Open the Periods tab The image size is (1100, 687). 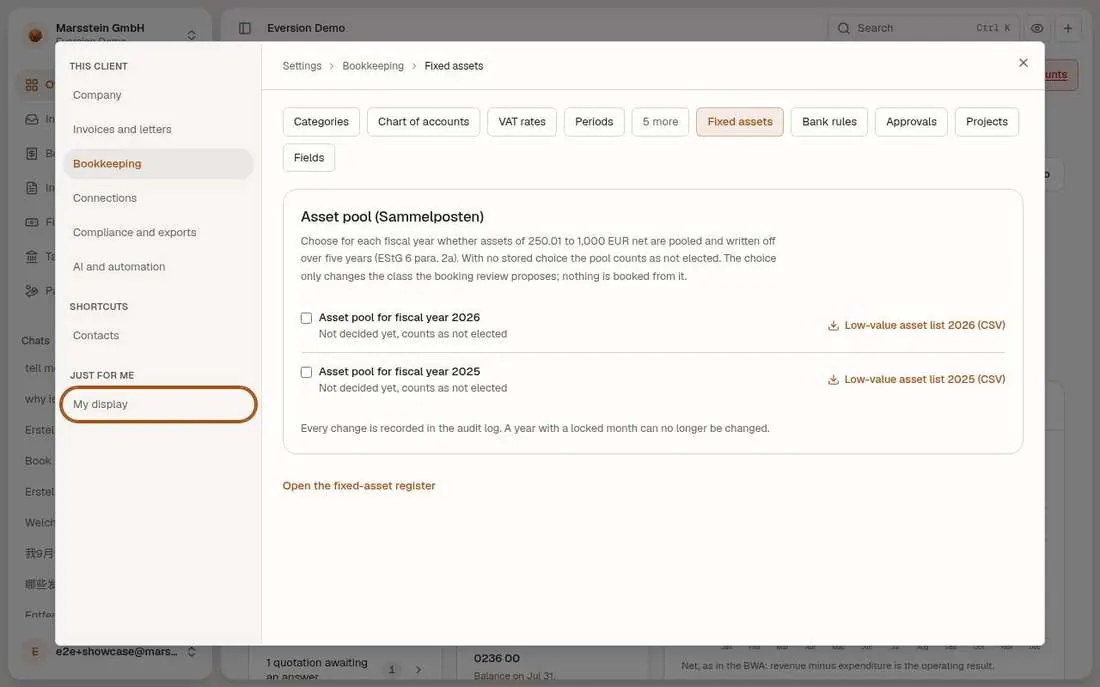click(594, 121)
